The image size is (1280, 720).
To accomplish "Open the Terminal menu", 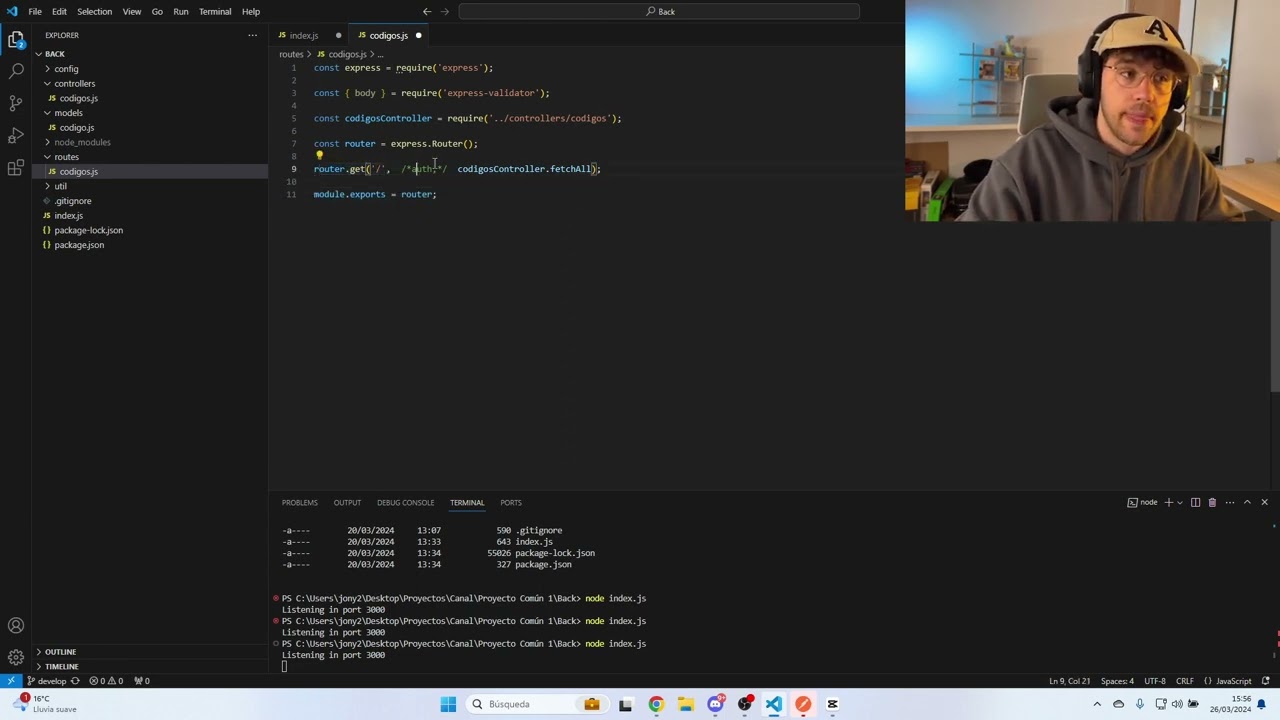I will pyautogui.click(x=215, y=12).
